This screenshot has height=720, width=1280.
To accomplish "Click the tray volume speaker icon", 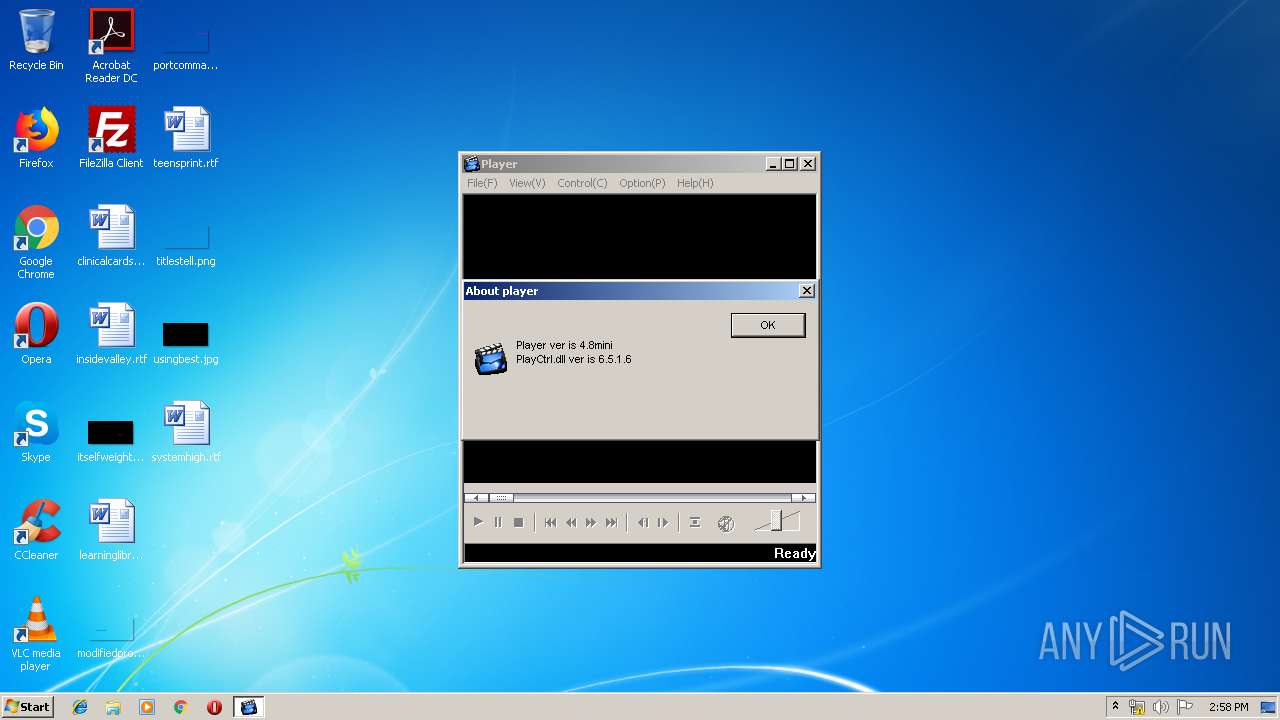I will click(x=1161, y=707).
